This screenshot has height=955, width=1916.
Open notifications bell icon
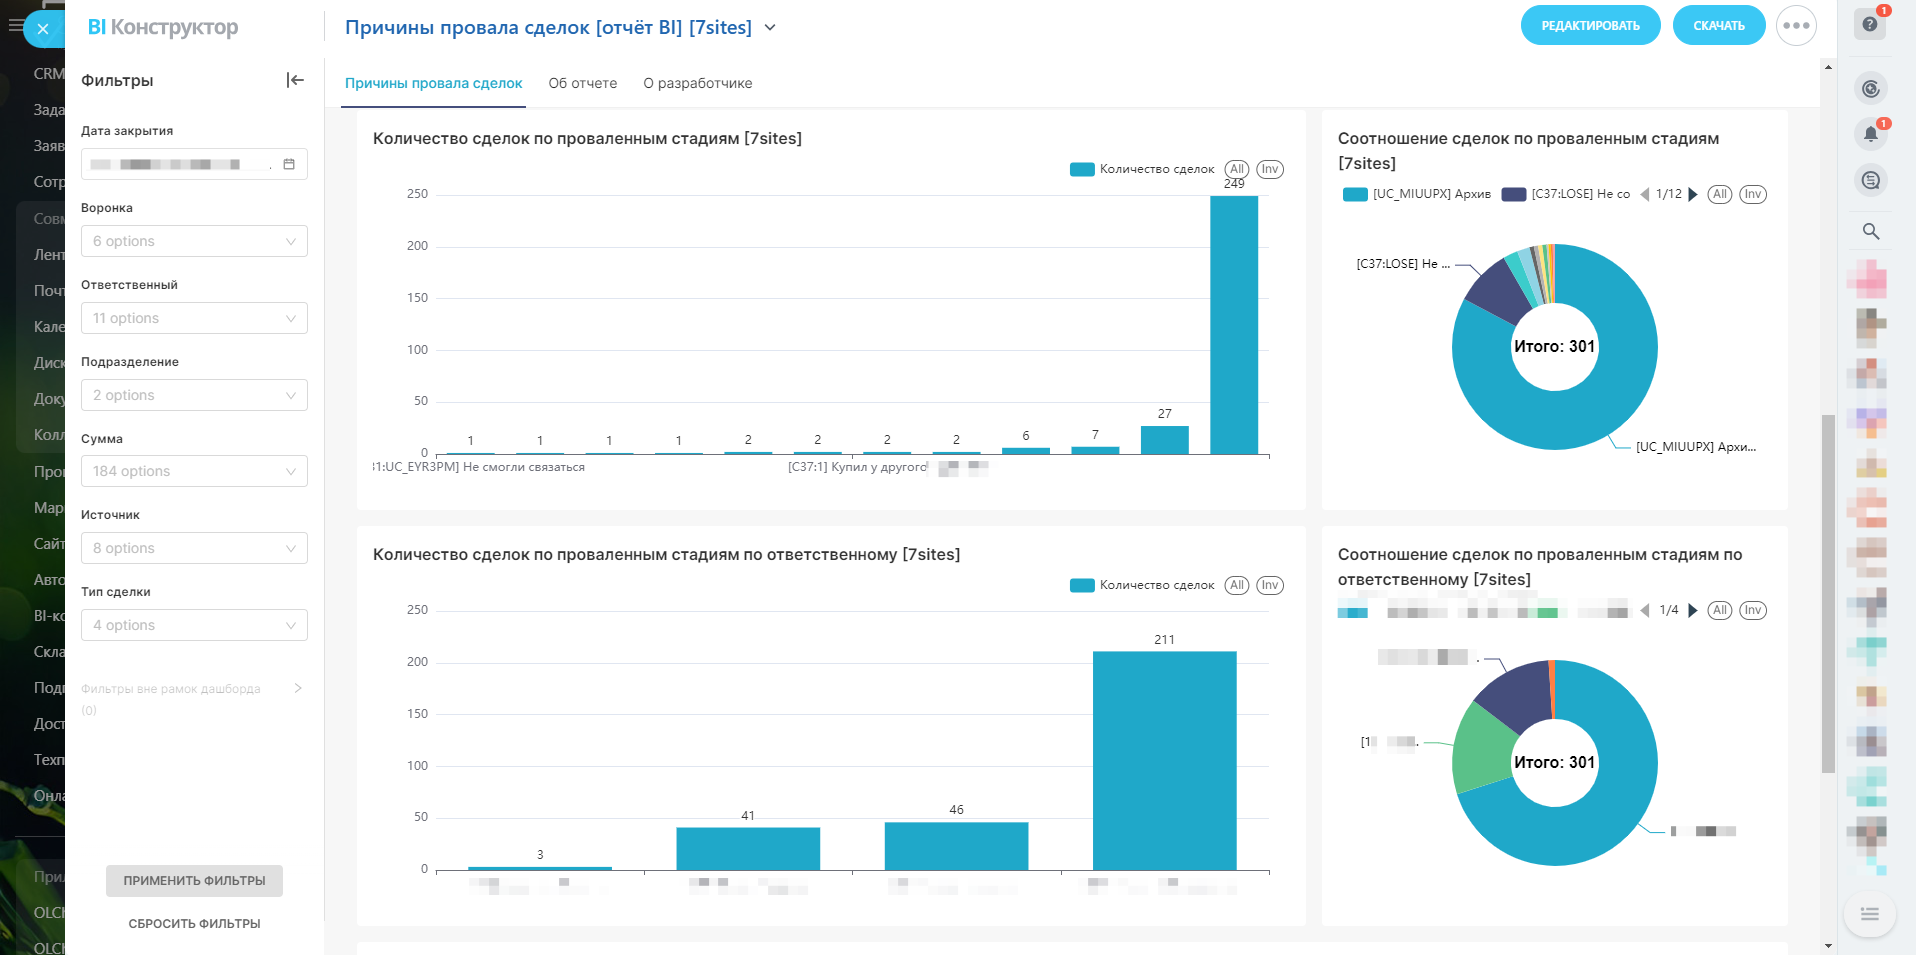point(1870,134)
